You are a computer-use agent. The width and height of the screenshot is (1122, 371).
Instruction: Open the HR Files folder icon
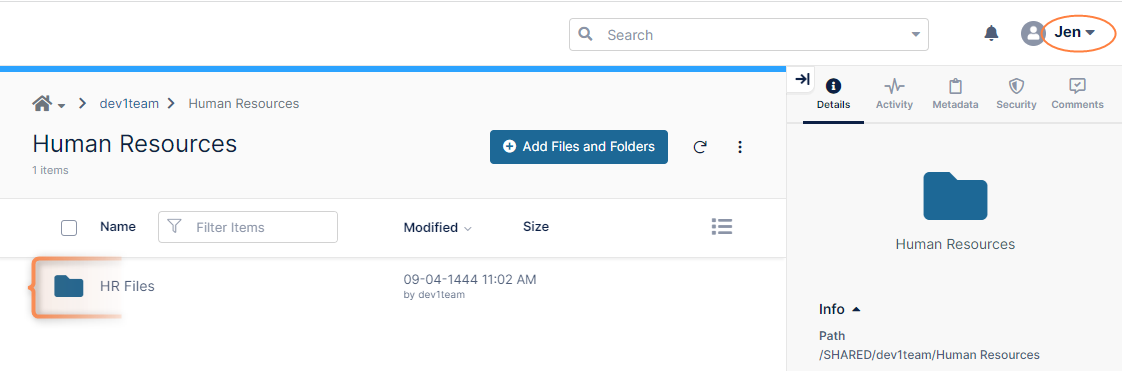(x=69, y=286)
